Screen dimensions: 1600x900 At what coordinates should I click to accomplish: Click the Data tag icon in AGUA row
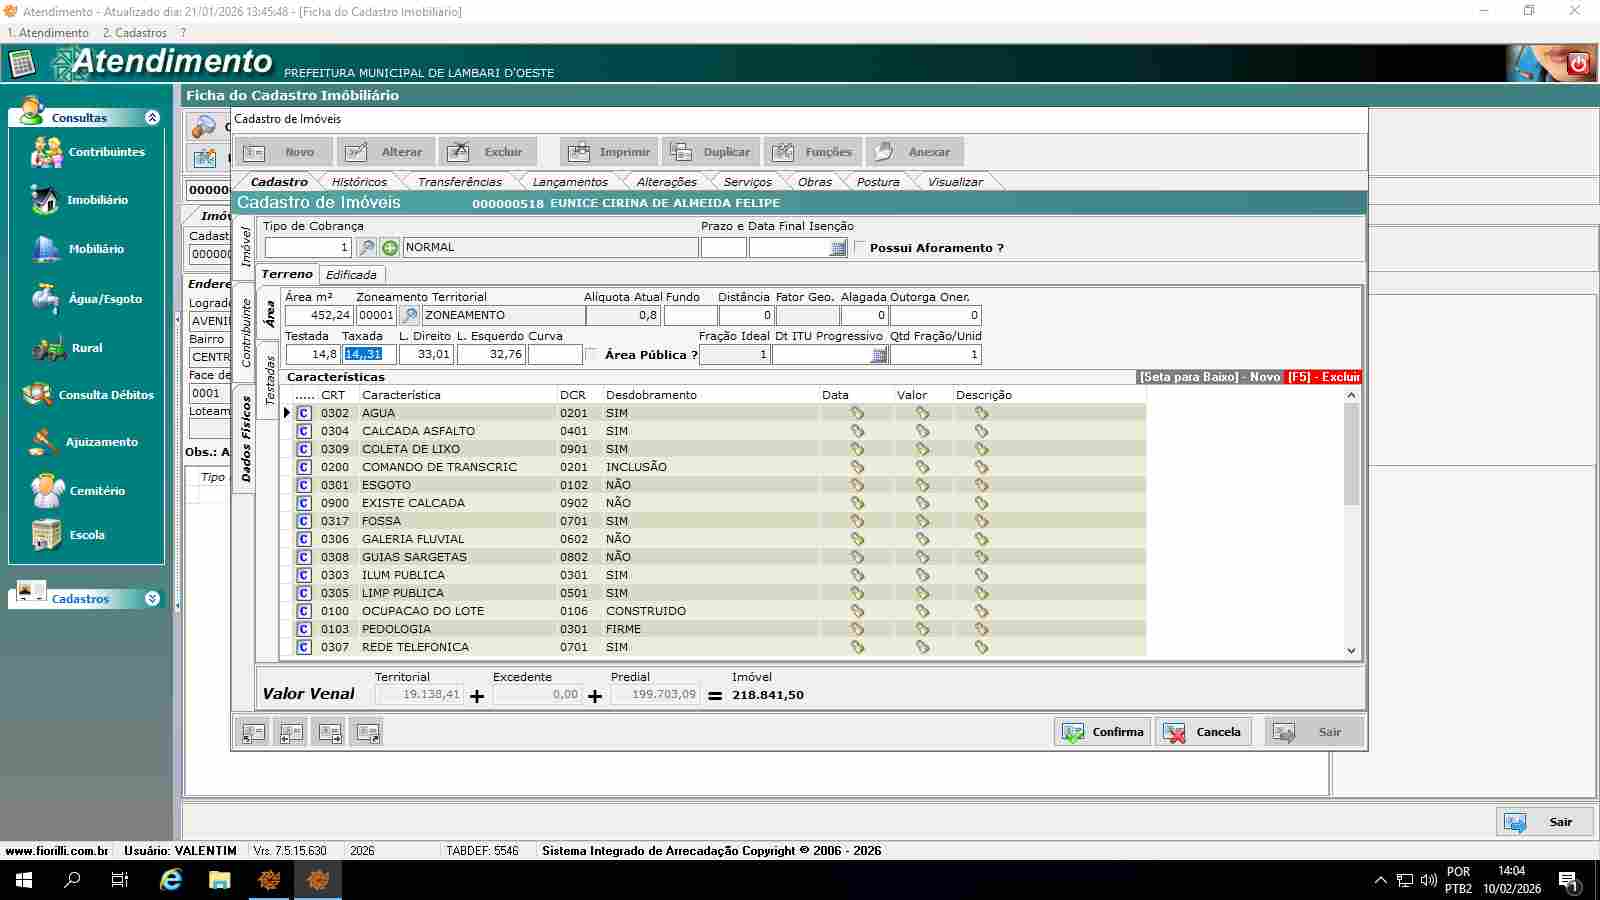coord(857,413)
